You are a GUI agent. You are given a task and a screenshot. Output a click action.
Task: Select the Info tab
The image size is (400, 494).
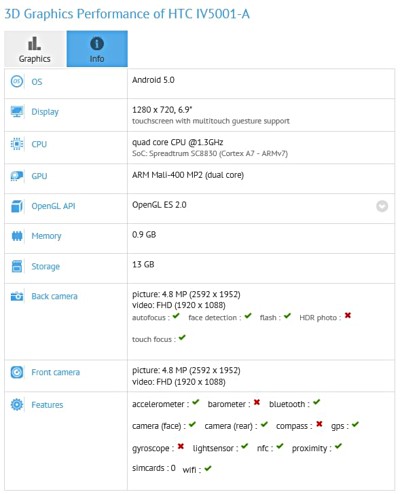coord(97,49)
